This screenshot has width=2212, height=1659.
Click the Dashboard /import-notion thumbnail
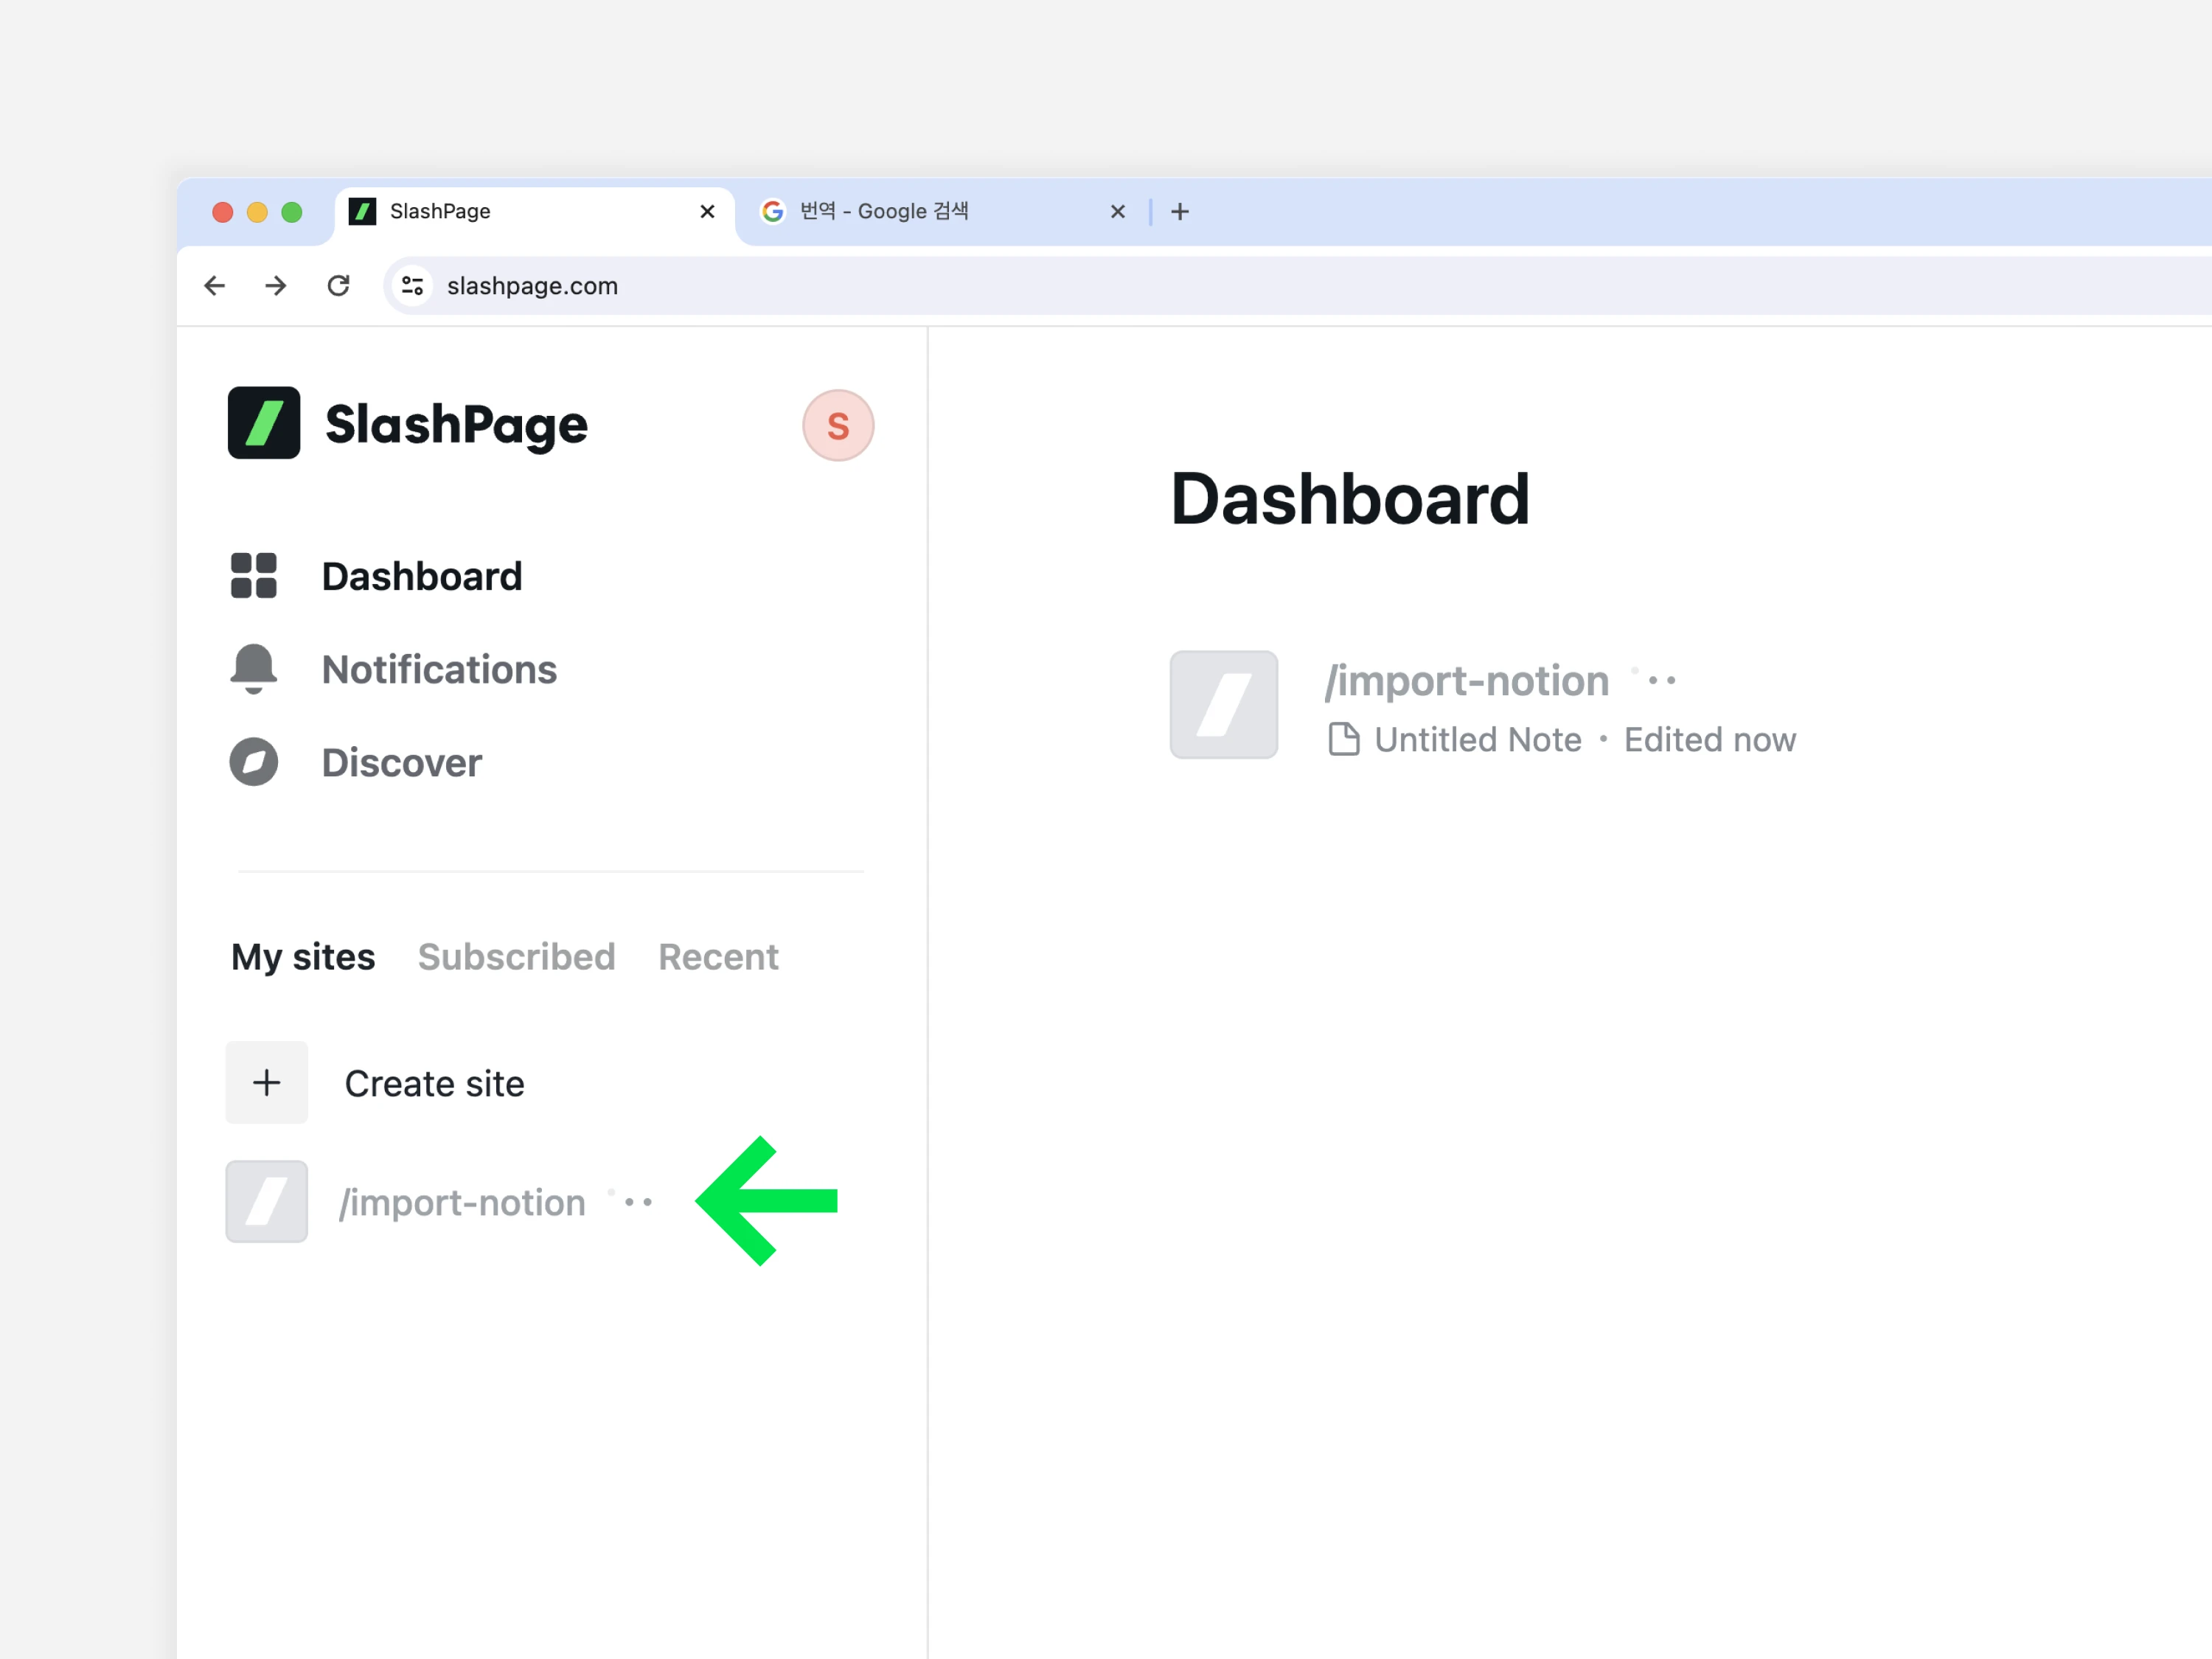coord(1224,705)
